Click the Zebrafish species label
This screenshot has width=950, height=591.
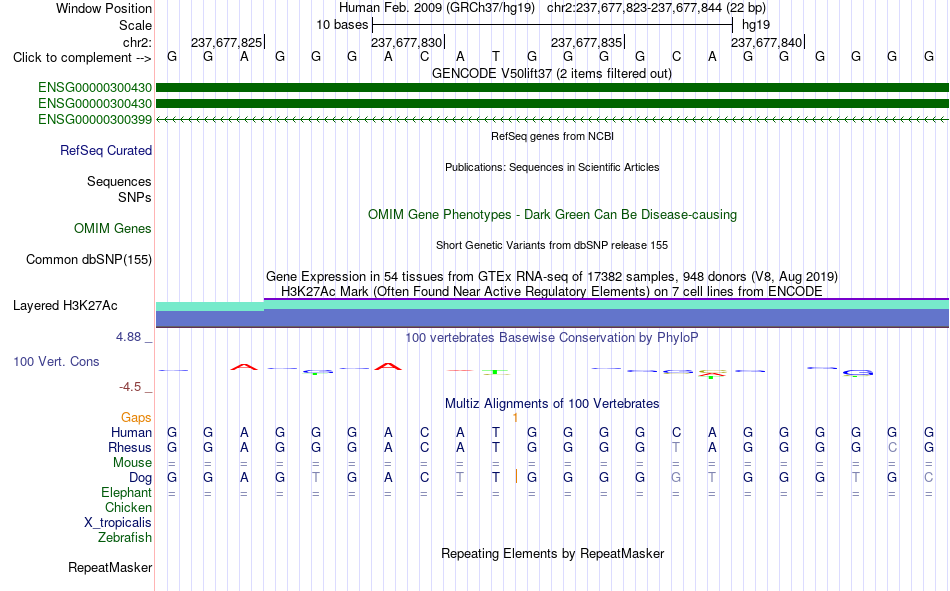pos(125,537)
